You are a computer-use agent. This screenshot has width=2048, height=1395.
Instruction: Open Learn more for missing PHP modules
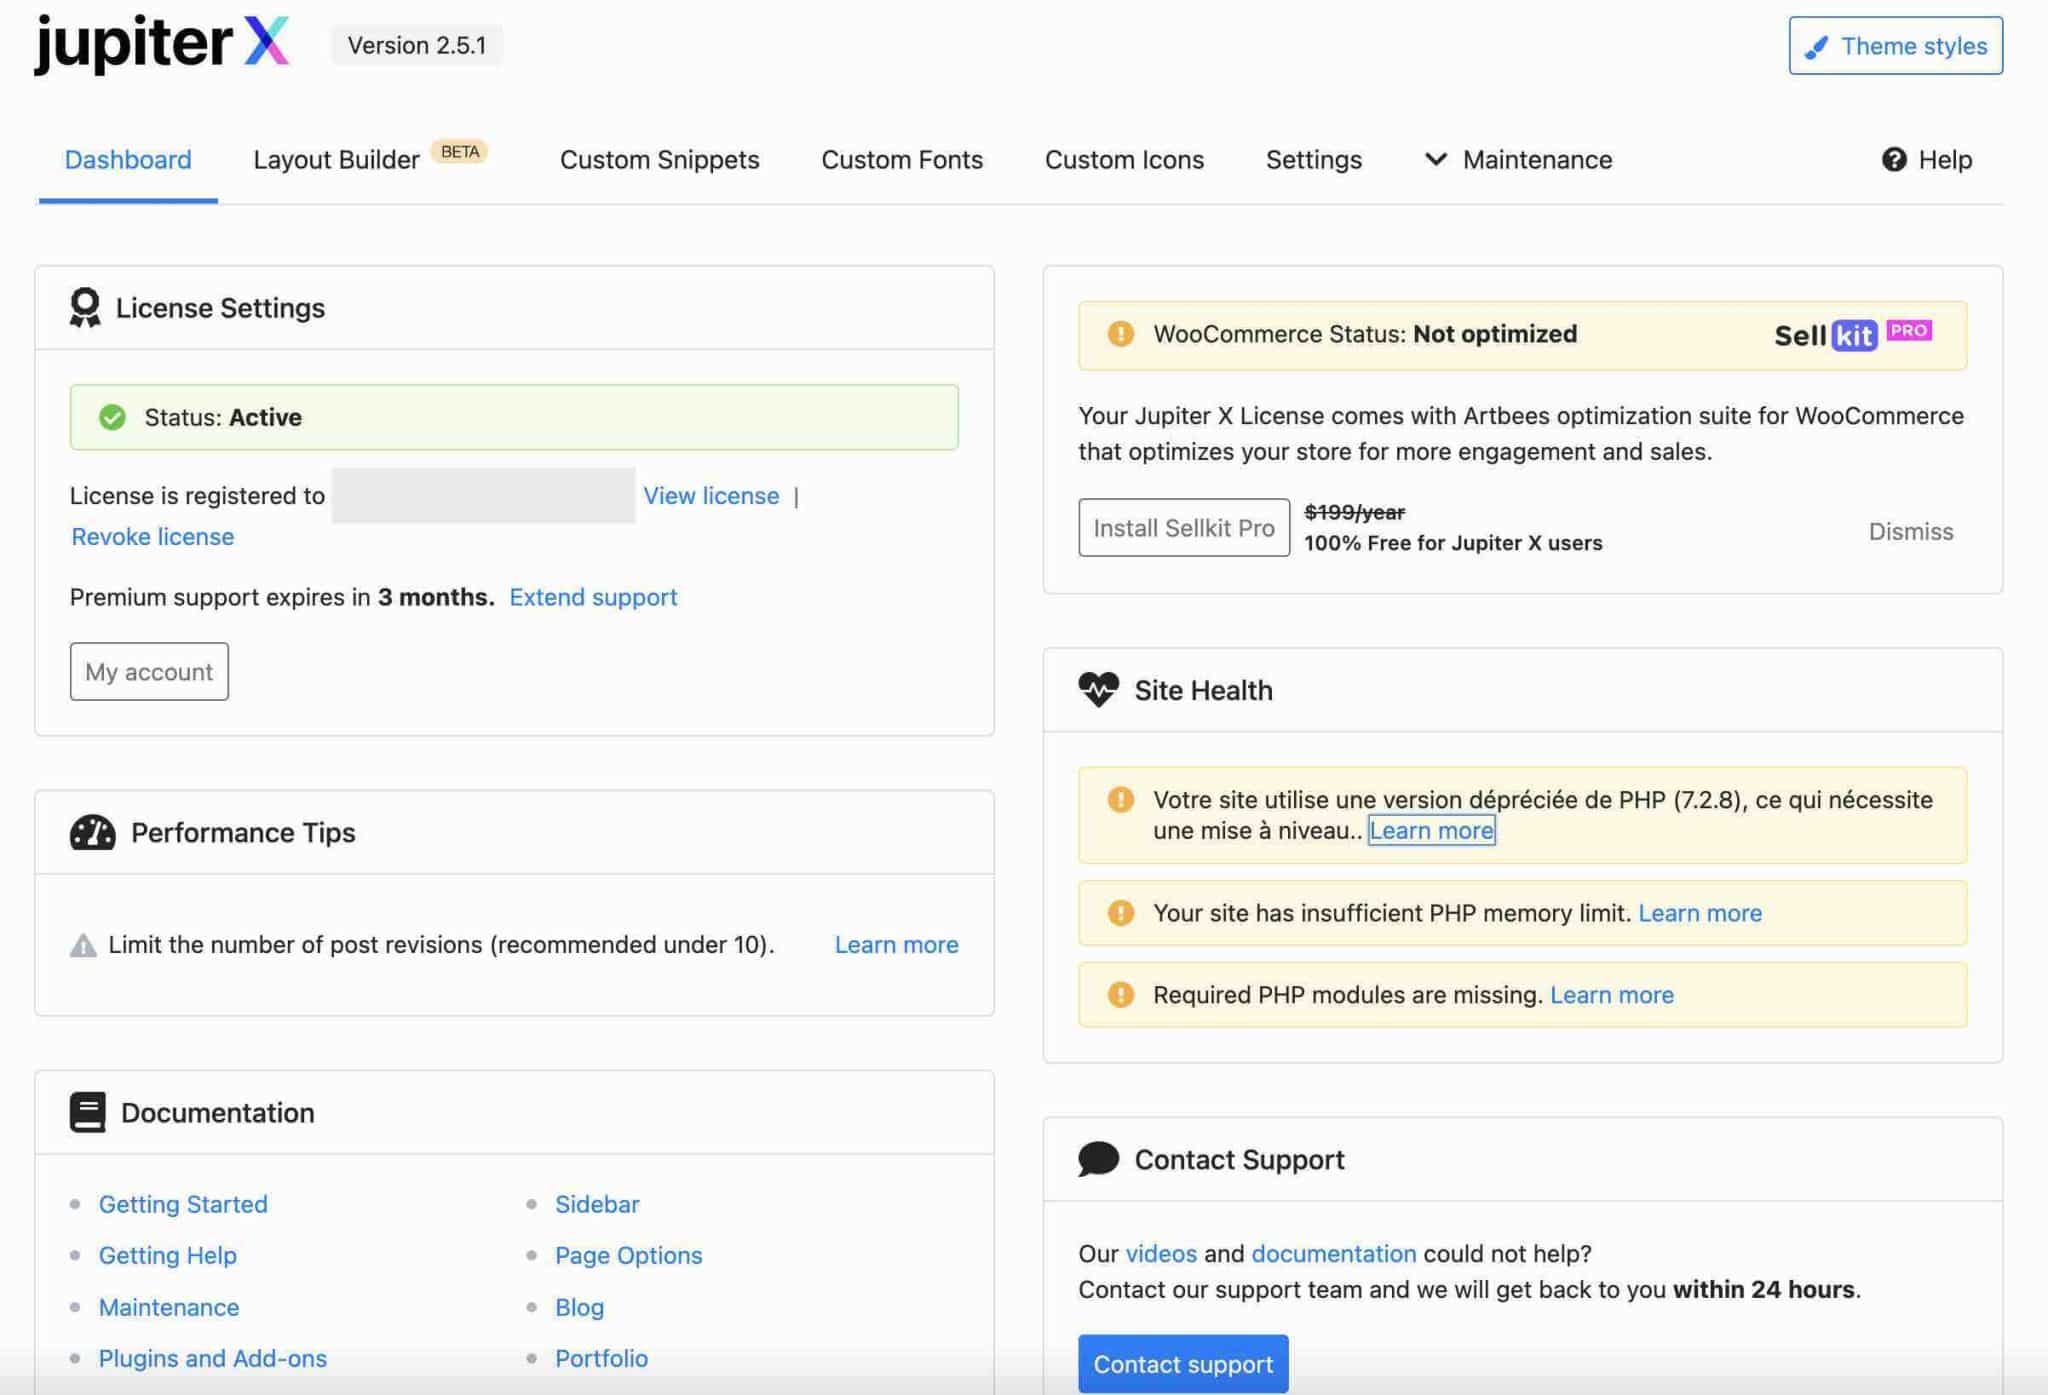[1612, 995]
